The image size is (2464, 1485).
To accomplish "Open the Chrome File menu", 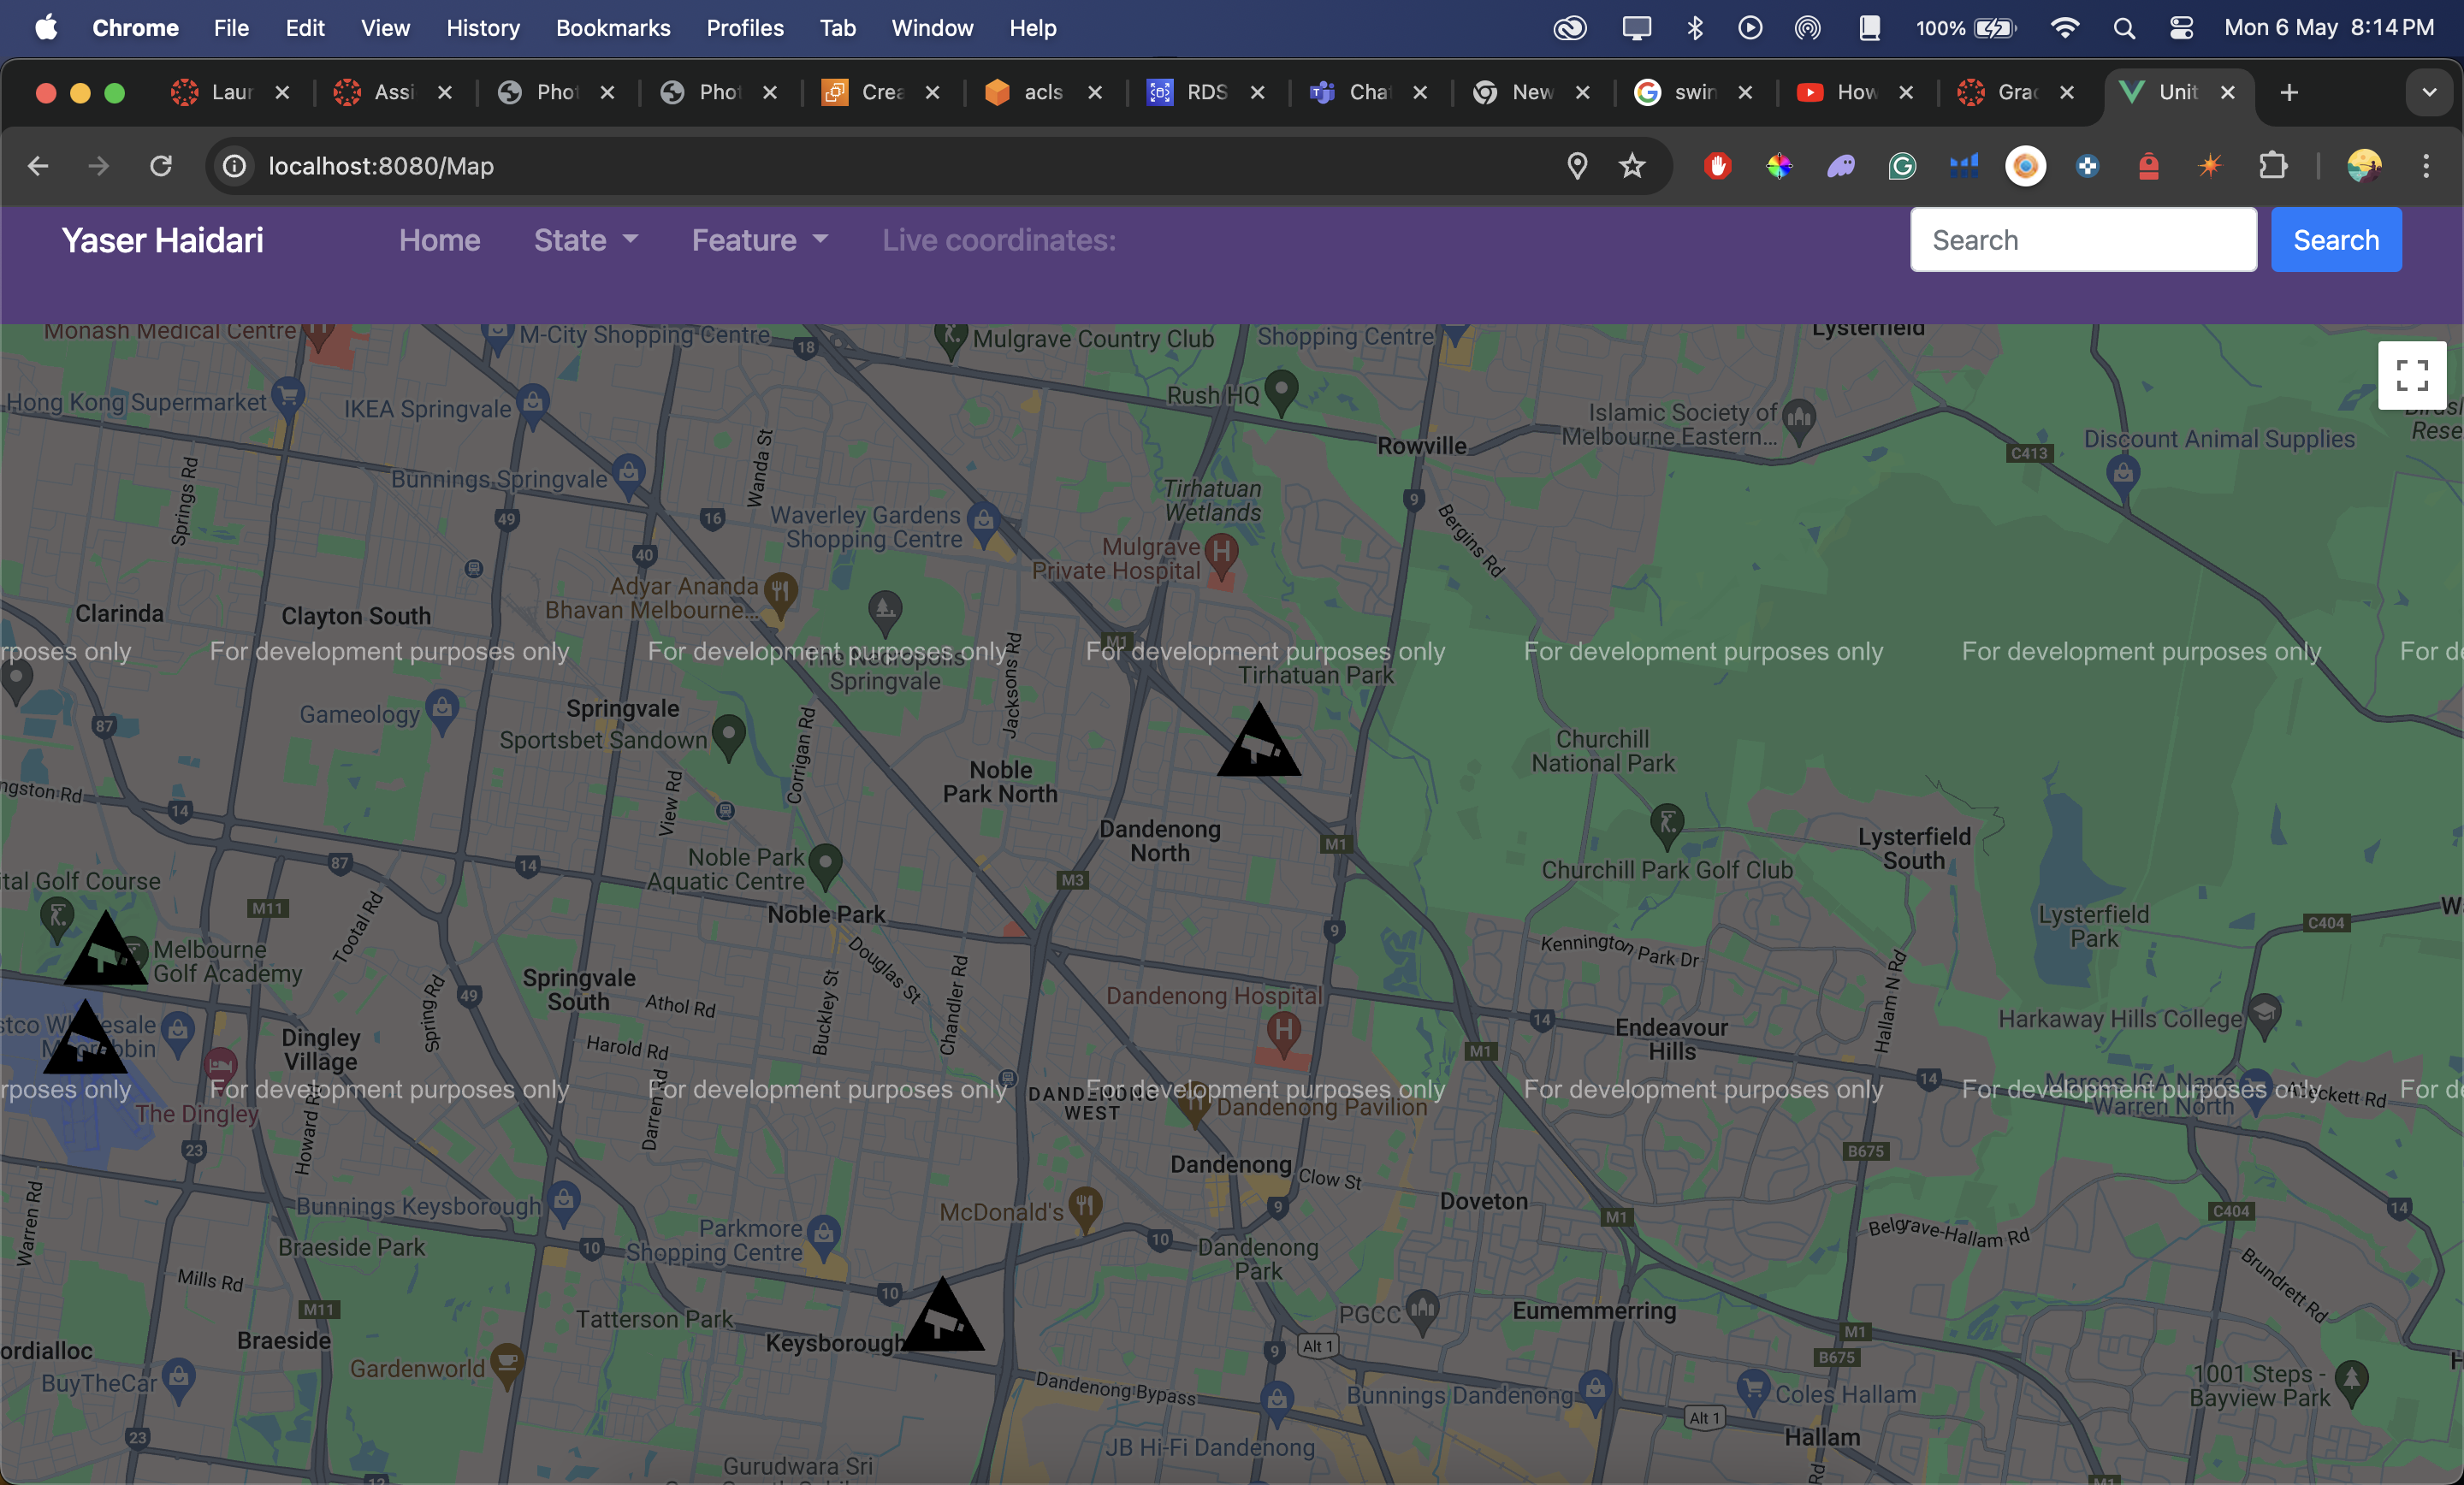I will tap(231, 28).
